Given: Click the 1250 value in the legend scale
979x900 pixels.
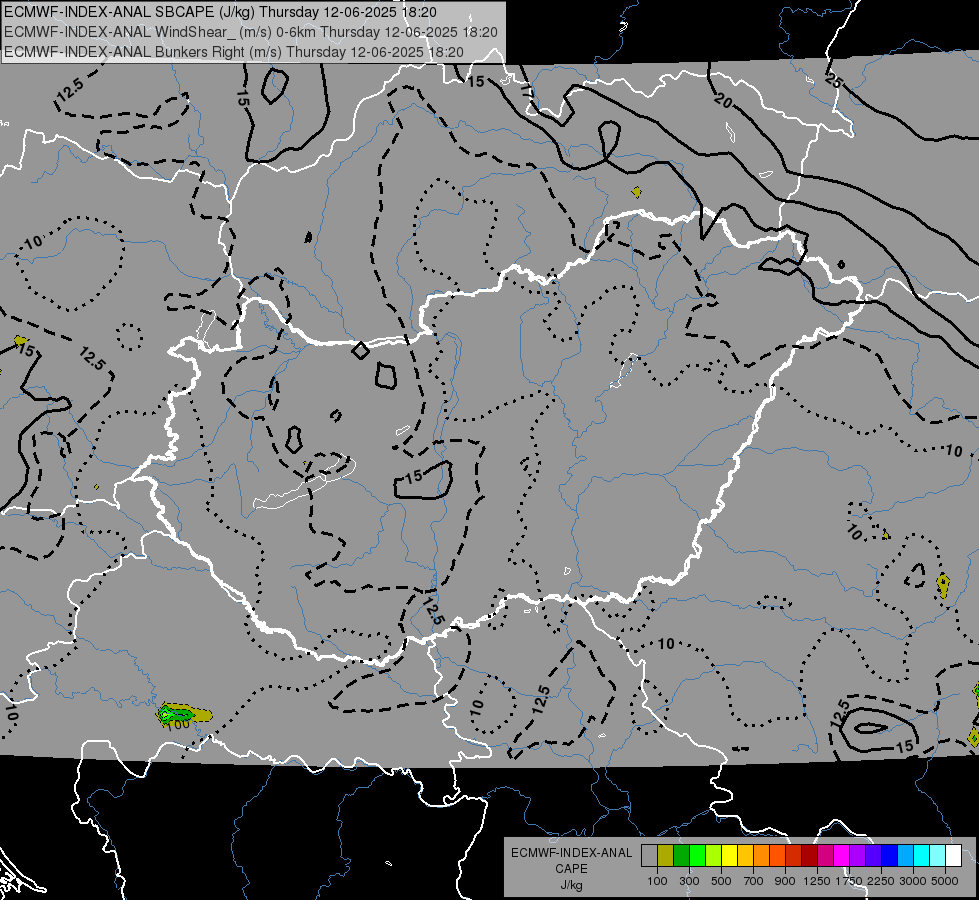Looking at the screenshot, I should click(817, 881).
